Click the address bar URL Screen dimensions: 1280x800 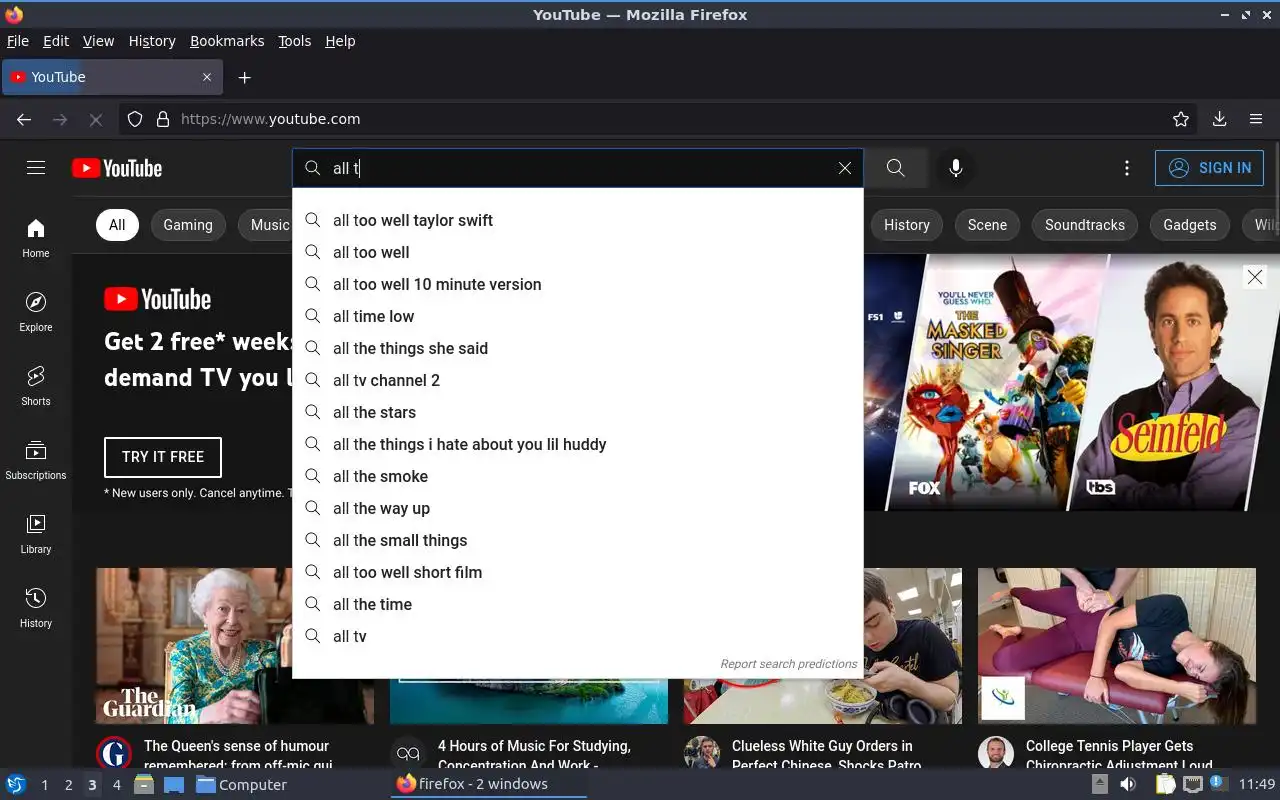coord(270,119)
